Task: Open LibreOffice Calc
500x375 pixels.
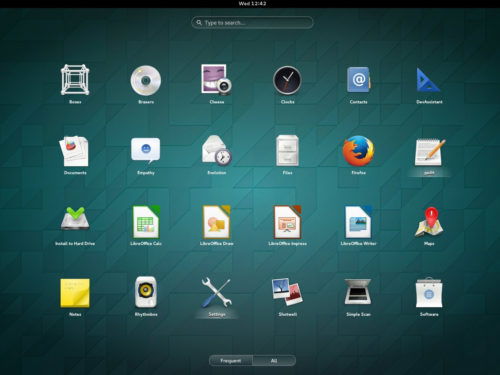Action: click(146, 222)
